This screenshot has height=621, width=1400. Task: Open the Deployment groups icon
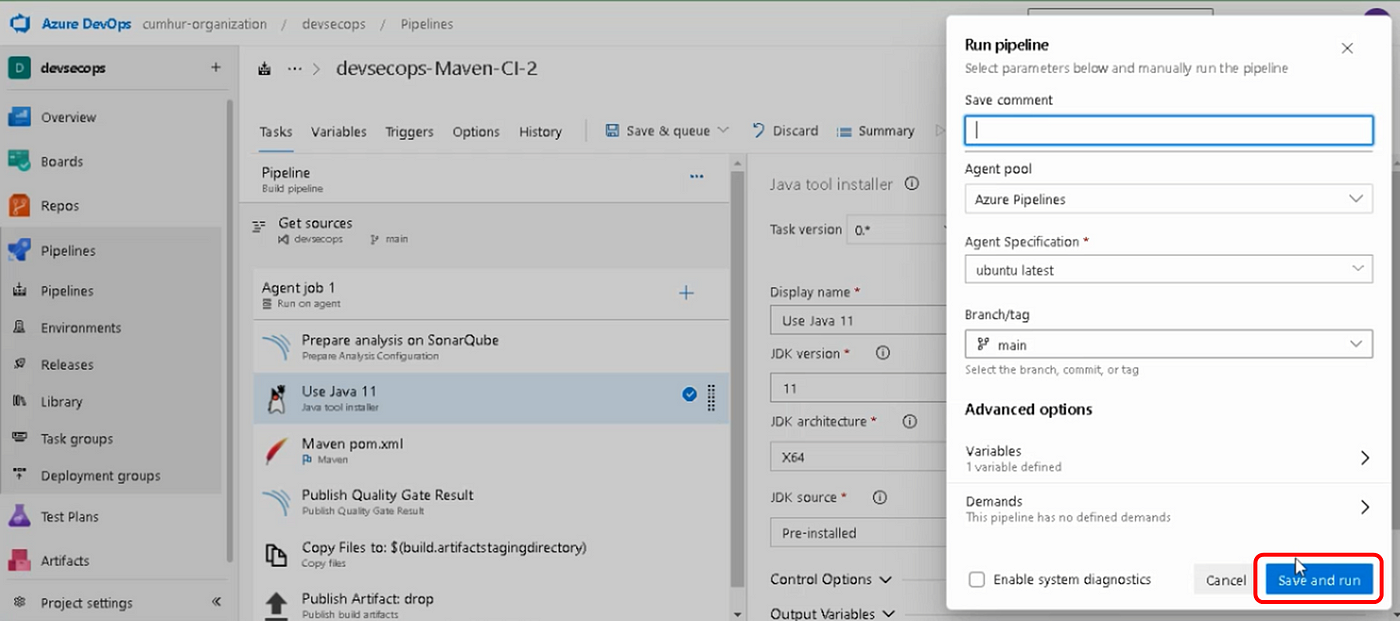(20, 475)
